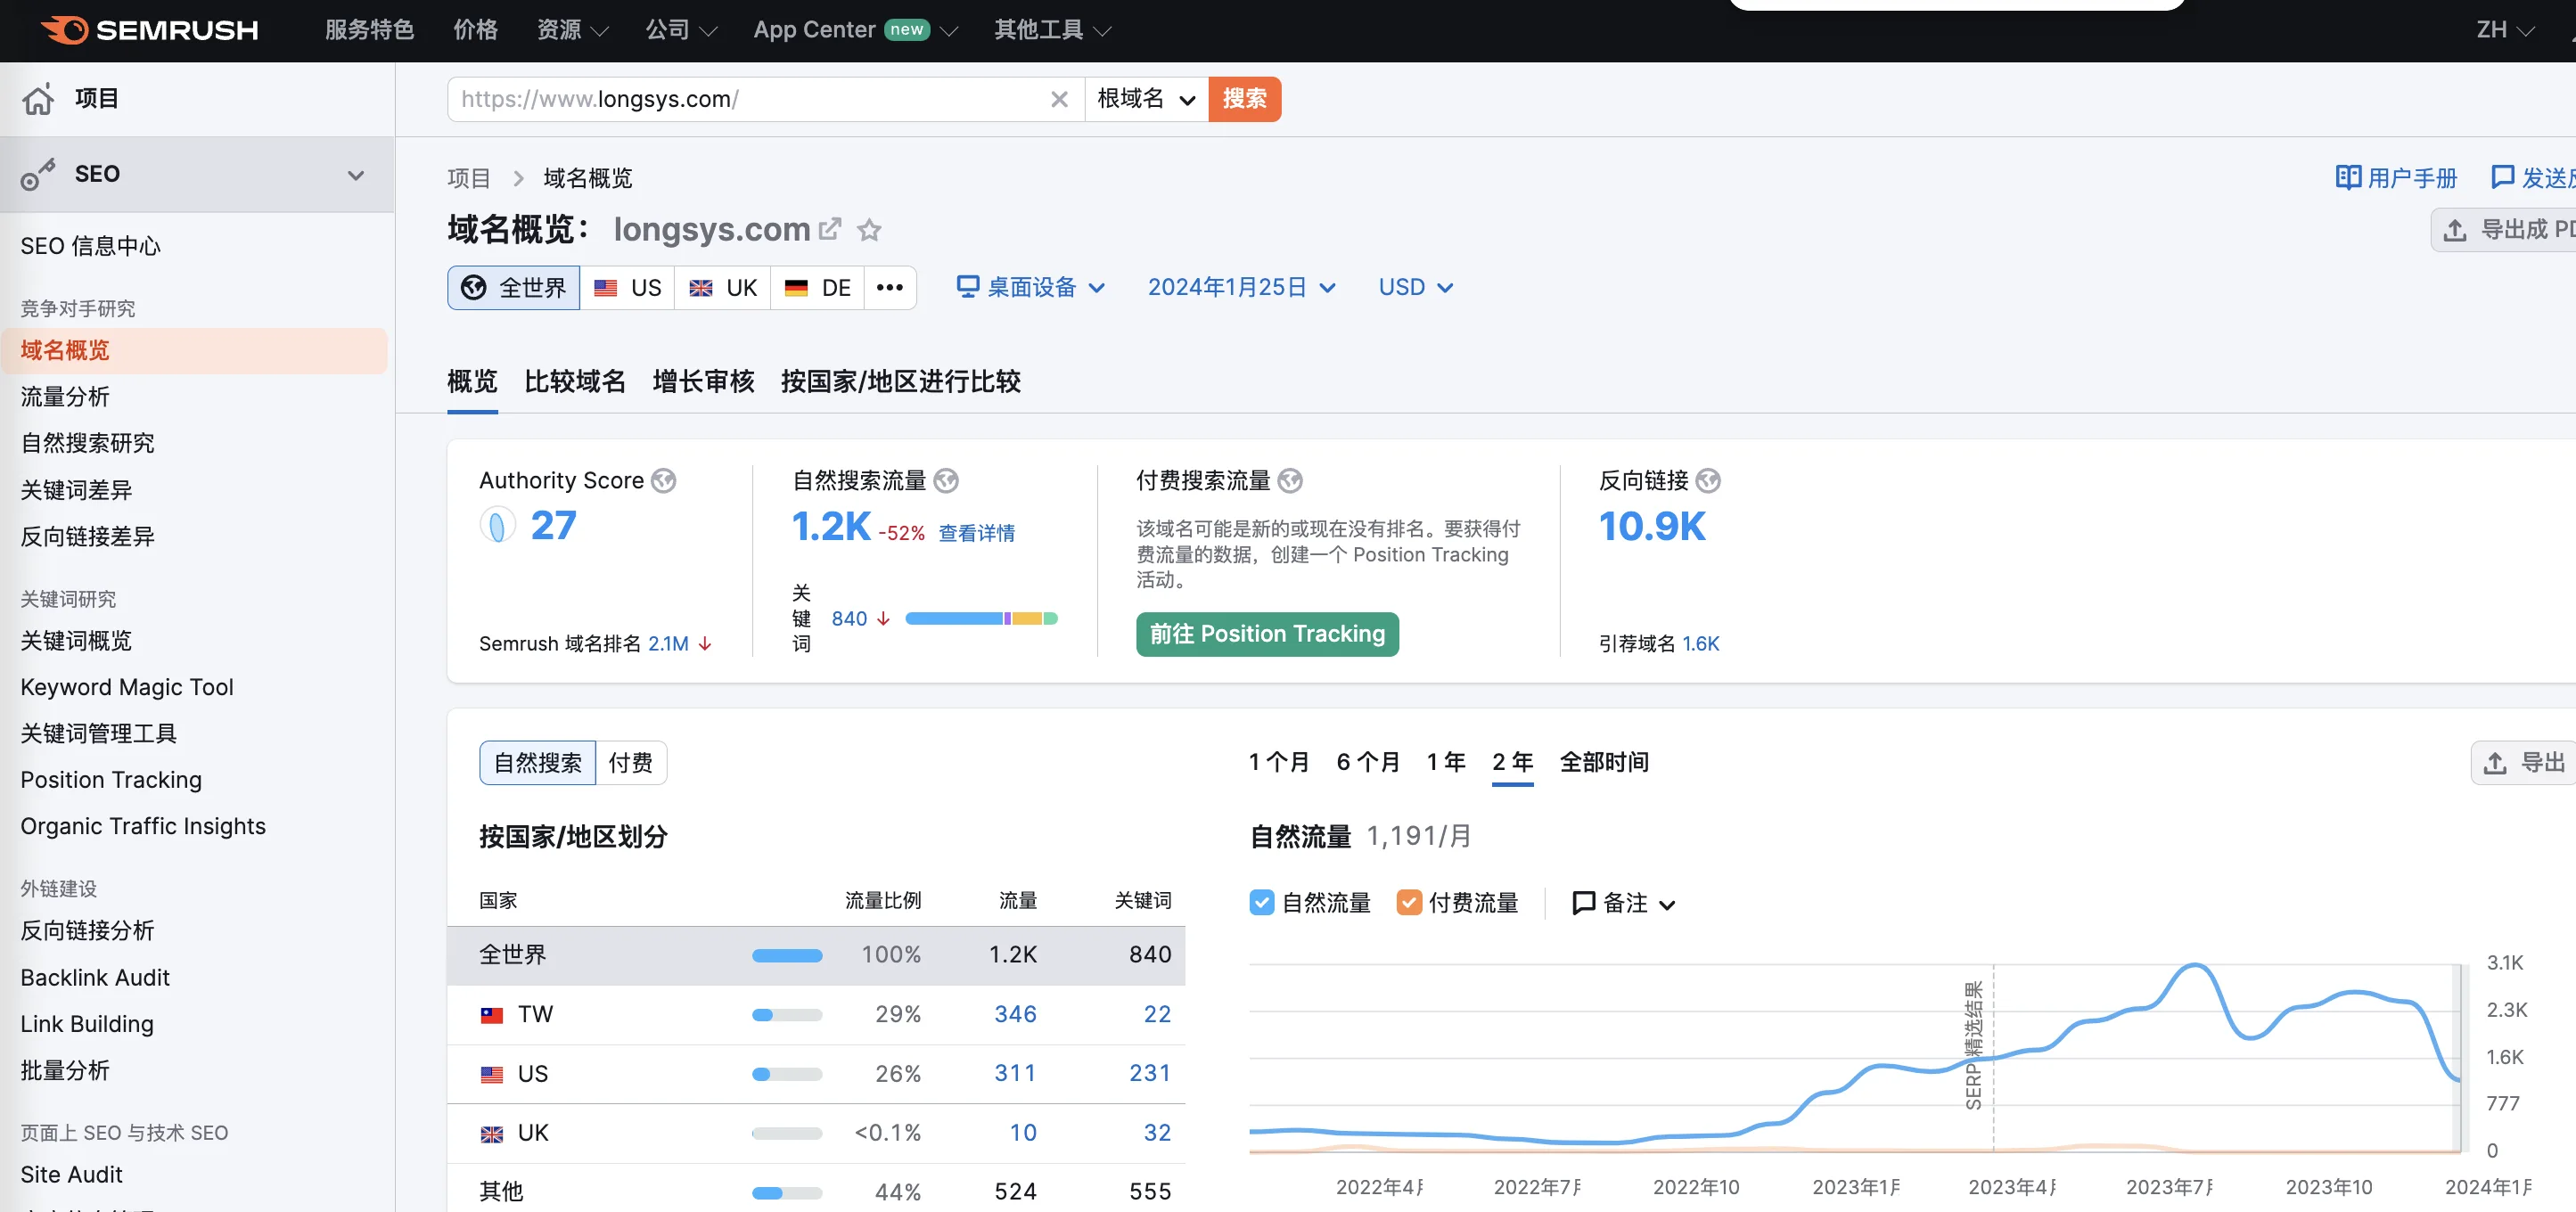Open Keyword Magic Tool in sidebar
The width and height of the screenshot is (2576, 1212).
pos(127,687)
